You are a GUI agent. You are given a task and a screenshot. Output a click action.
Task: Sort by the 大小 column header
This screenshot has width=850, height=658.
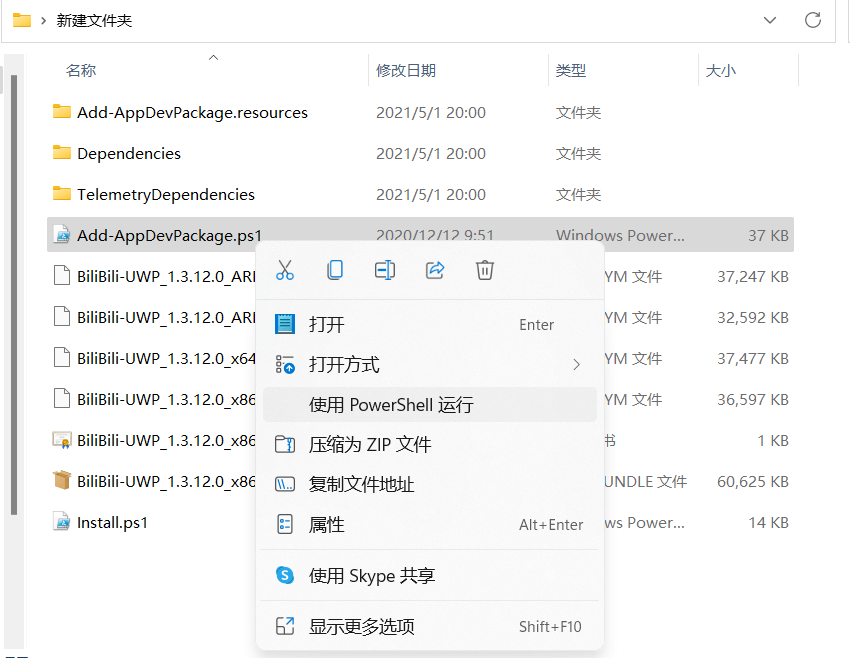720,70
